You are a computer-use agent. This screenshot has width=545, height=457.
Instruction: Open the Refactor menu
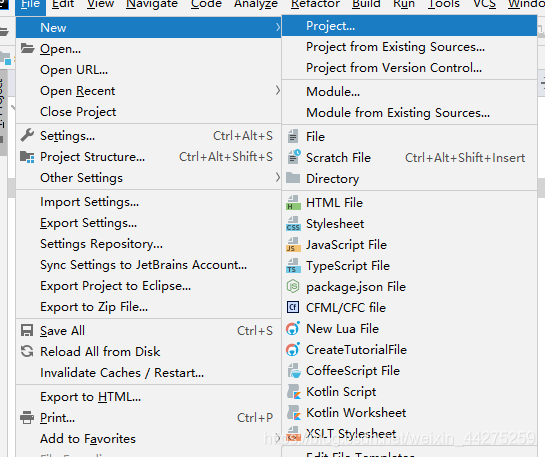click(x=315, y=4)
